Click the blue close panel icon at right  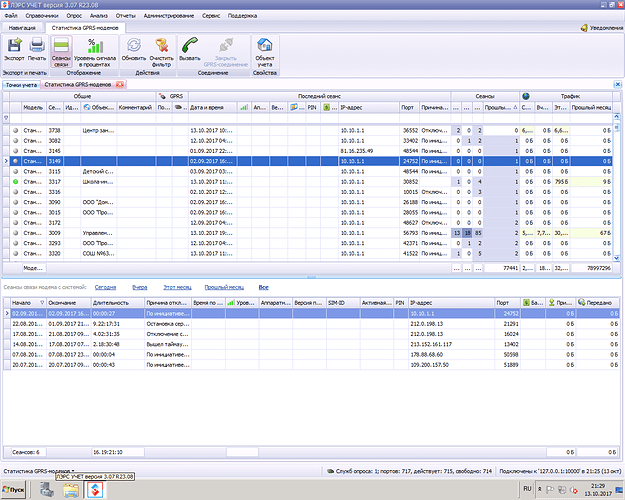tap(617, 85)
